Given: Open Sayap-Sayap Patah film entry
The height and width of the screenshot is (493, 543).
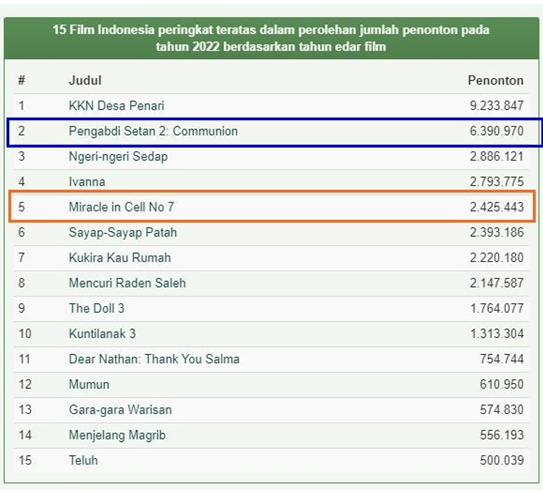Looking at the screenshot, I should pos(123,233).
